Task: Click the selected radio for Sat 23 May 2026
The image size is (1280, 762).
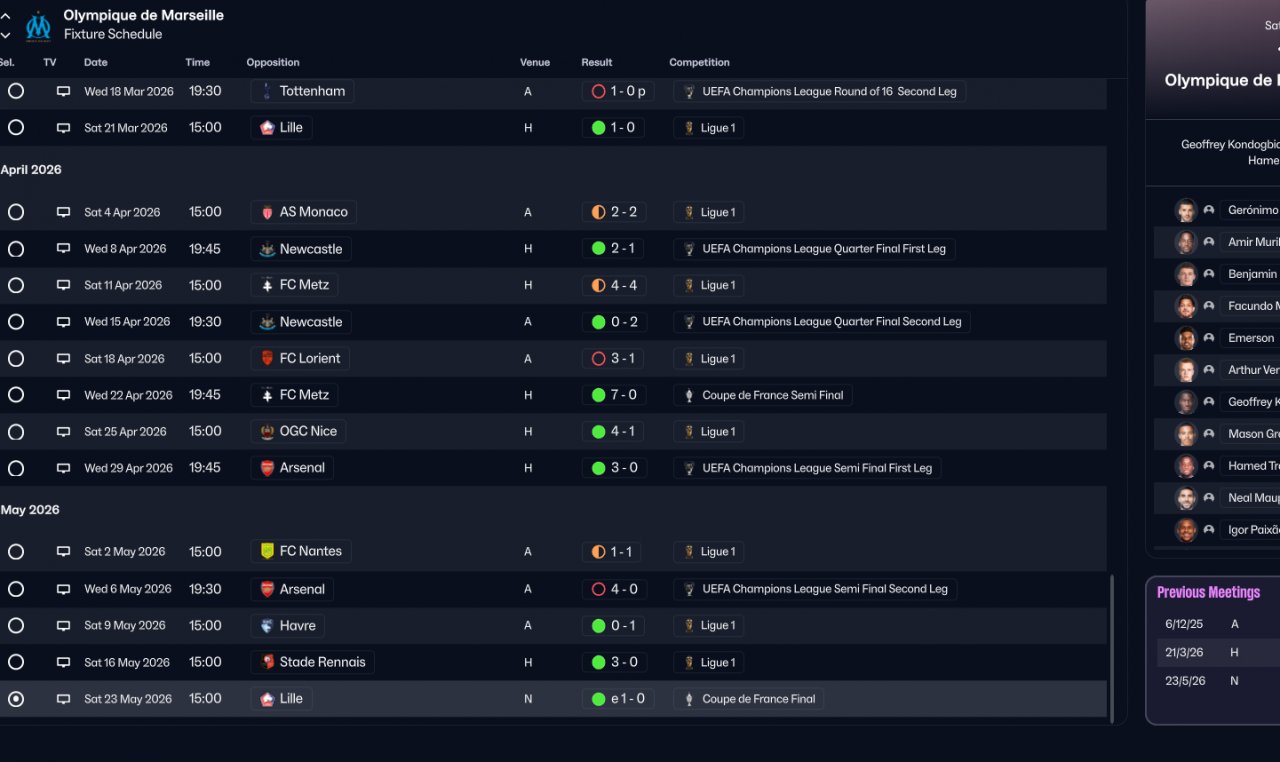Action: (16, 699)
